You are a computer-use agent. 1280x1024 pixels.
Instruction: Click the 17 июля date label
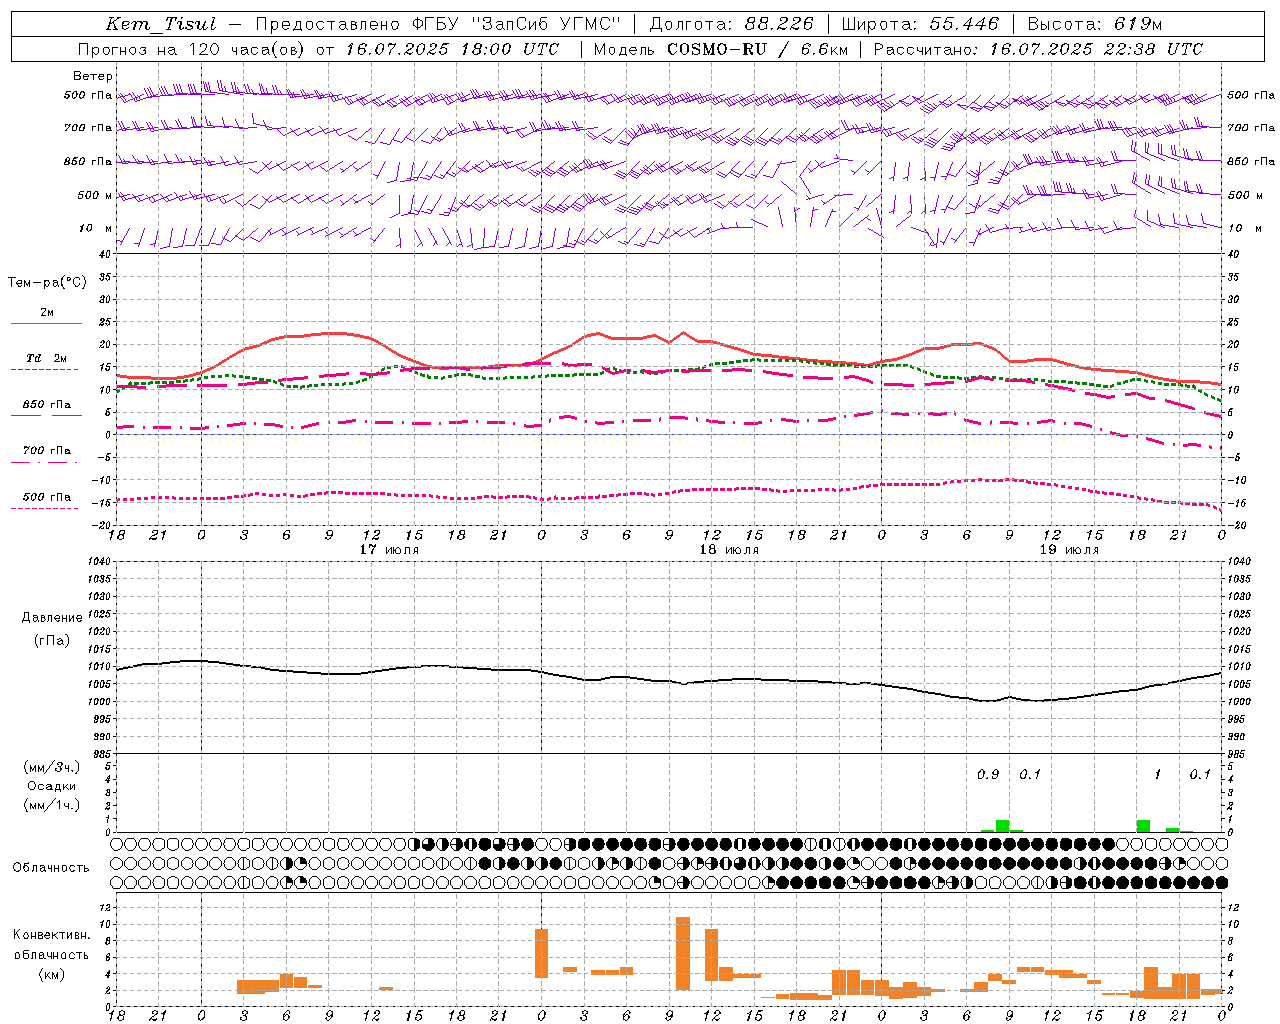coord(389,550)
